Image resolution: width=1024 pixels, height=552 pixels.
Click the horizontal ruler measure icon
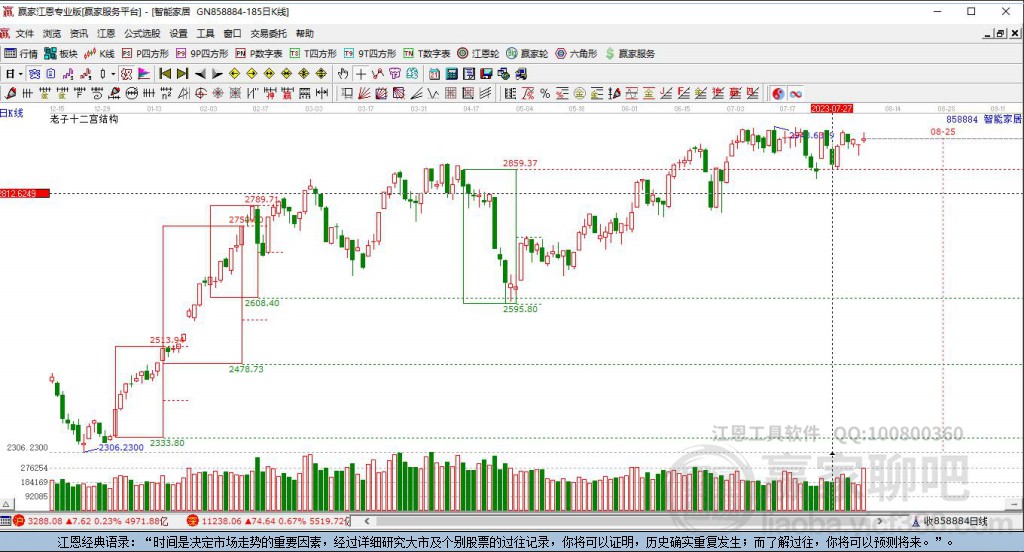point(322,93)
